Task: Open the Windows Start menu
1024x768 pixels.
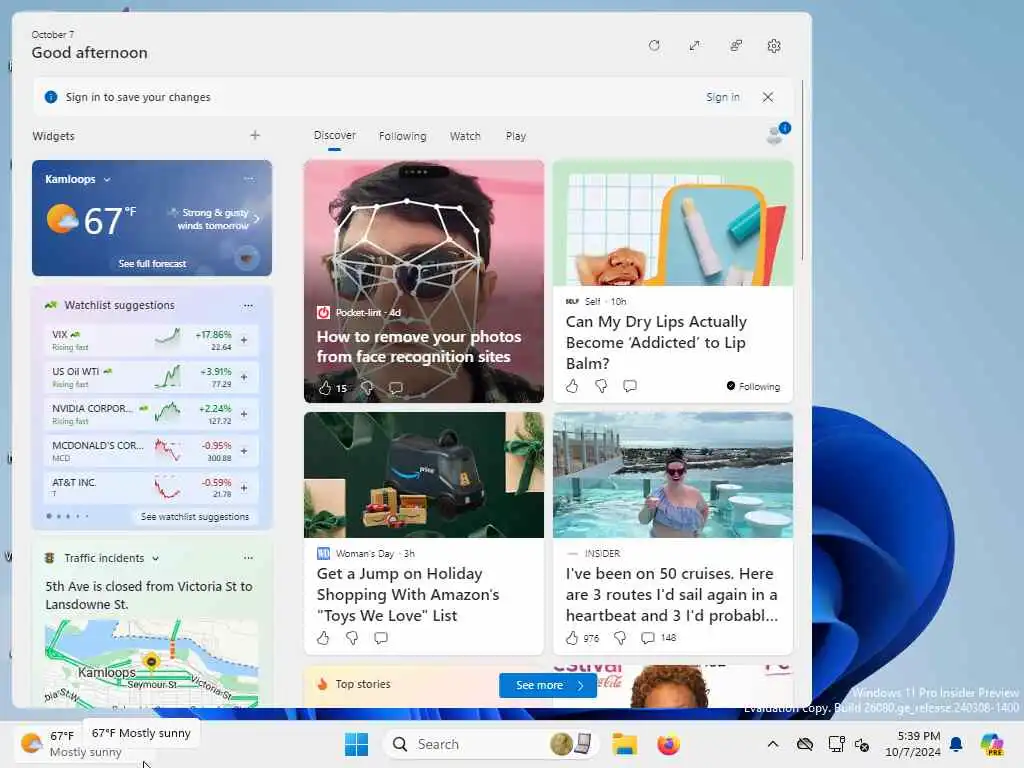Action: pos(356,744)
